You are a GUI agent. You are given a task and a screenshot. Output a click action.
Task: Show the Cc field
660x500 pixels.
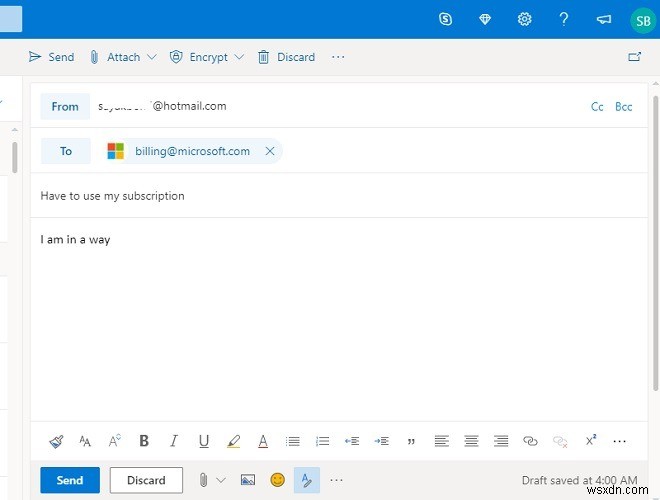[597, 106]
